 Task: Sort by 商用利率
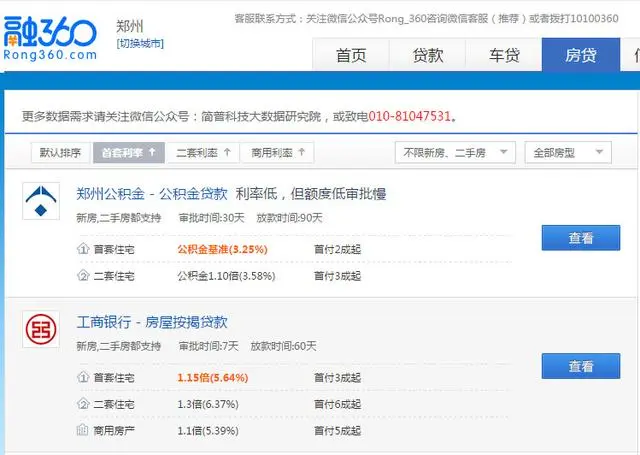click(x=278, y=153)
